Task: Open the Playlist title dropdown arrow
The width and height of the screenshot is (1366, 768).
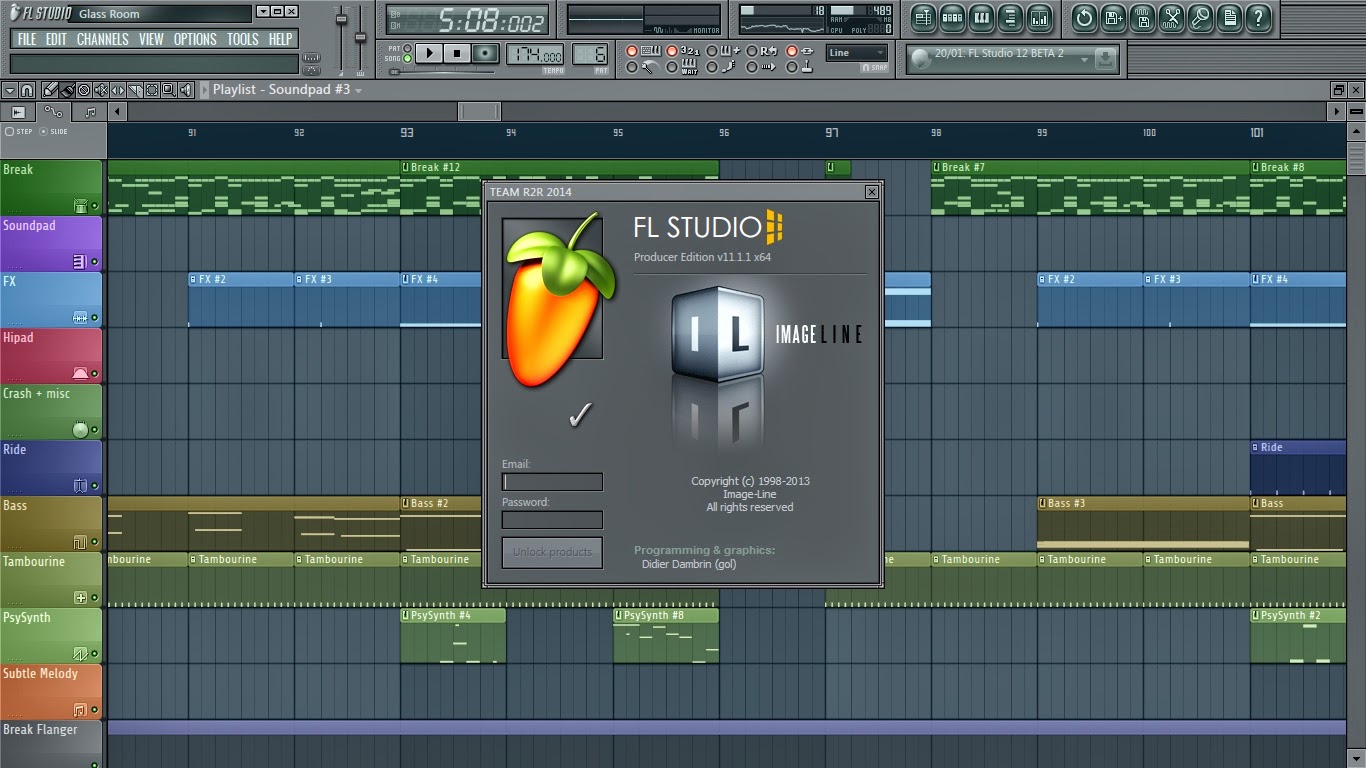Action: tap(359, 90)
